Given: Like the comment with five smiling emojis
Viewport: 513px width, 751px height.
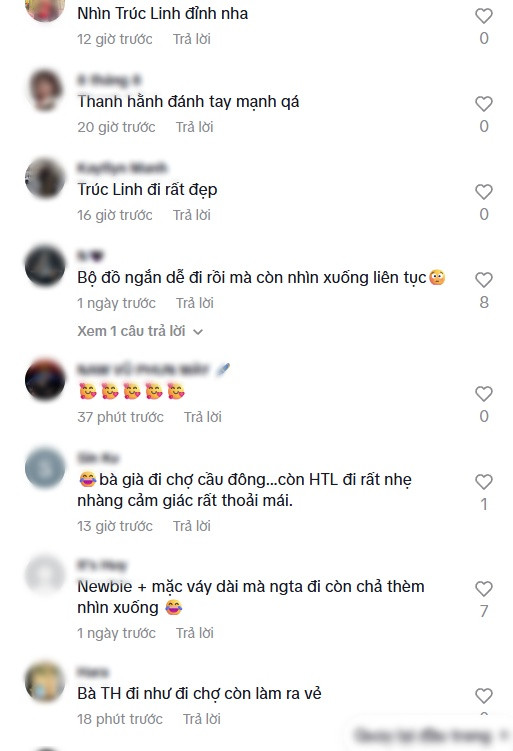Looking at the screenshot, I should coord(484,394).
